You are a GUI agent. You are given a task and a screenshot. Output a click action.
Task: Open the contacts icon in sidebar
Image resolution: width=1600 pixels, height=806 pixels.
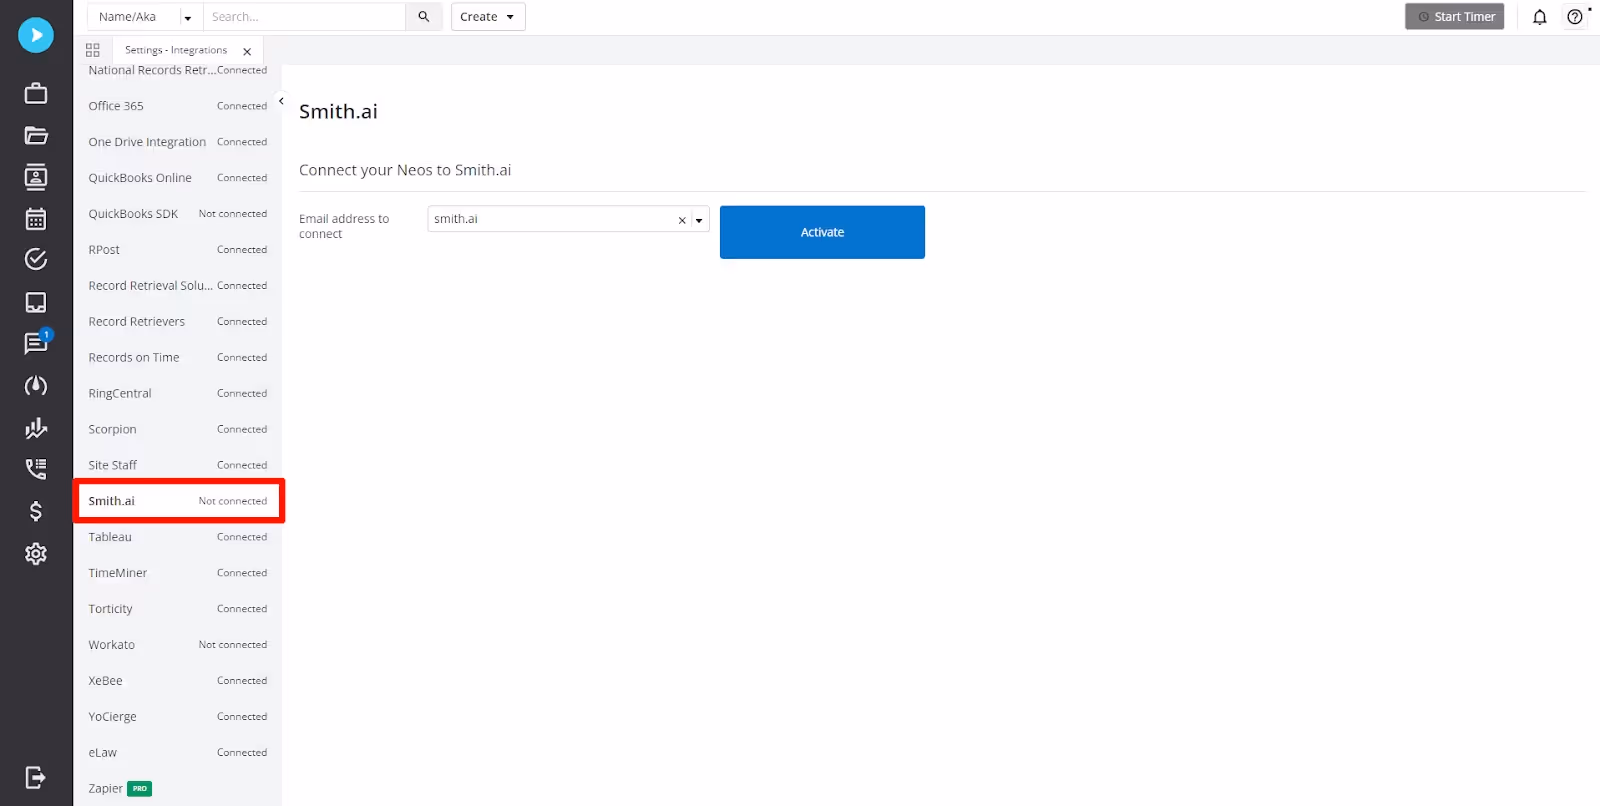pyautogui.click(x=36, y=177)
